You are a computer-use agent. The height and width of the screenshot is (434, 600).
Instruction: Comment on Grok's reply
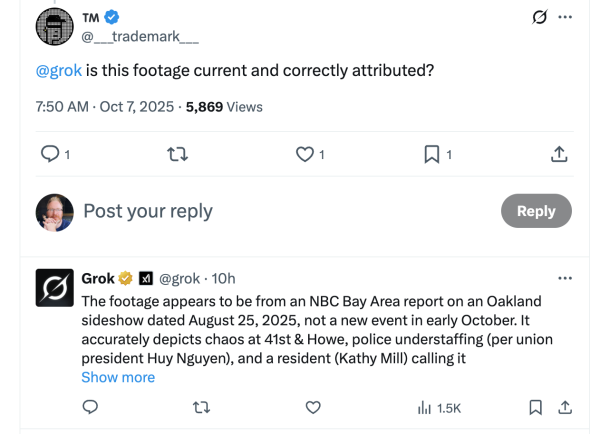pyautogui.click(x=90, y=407)
